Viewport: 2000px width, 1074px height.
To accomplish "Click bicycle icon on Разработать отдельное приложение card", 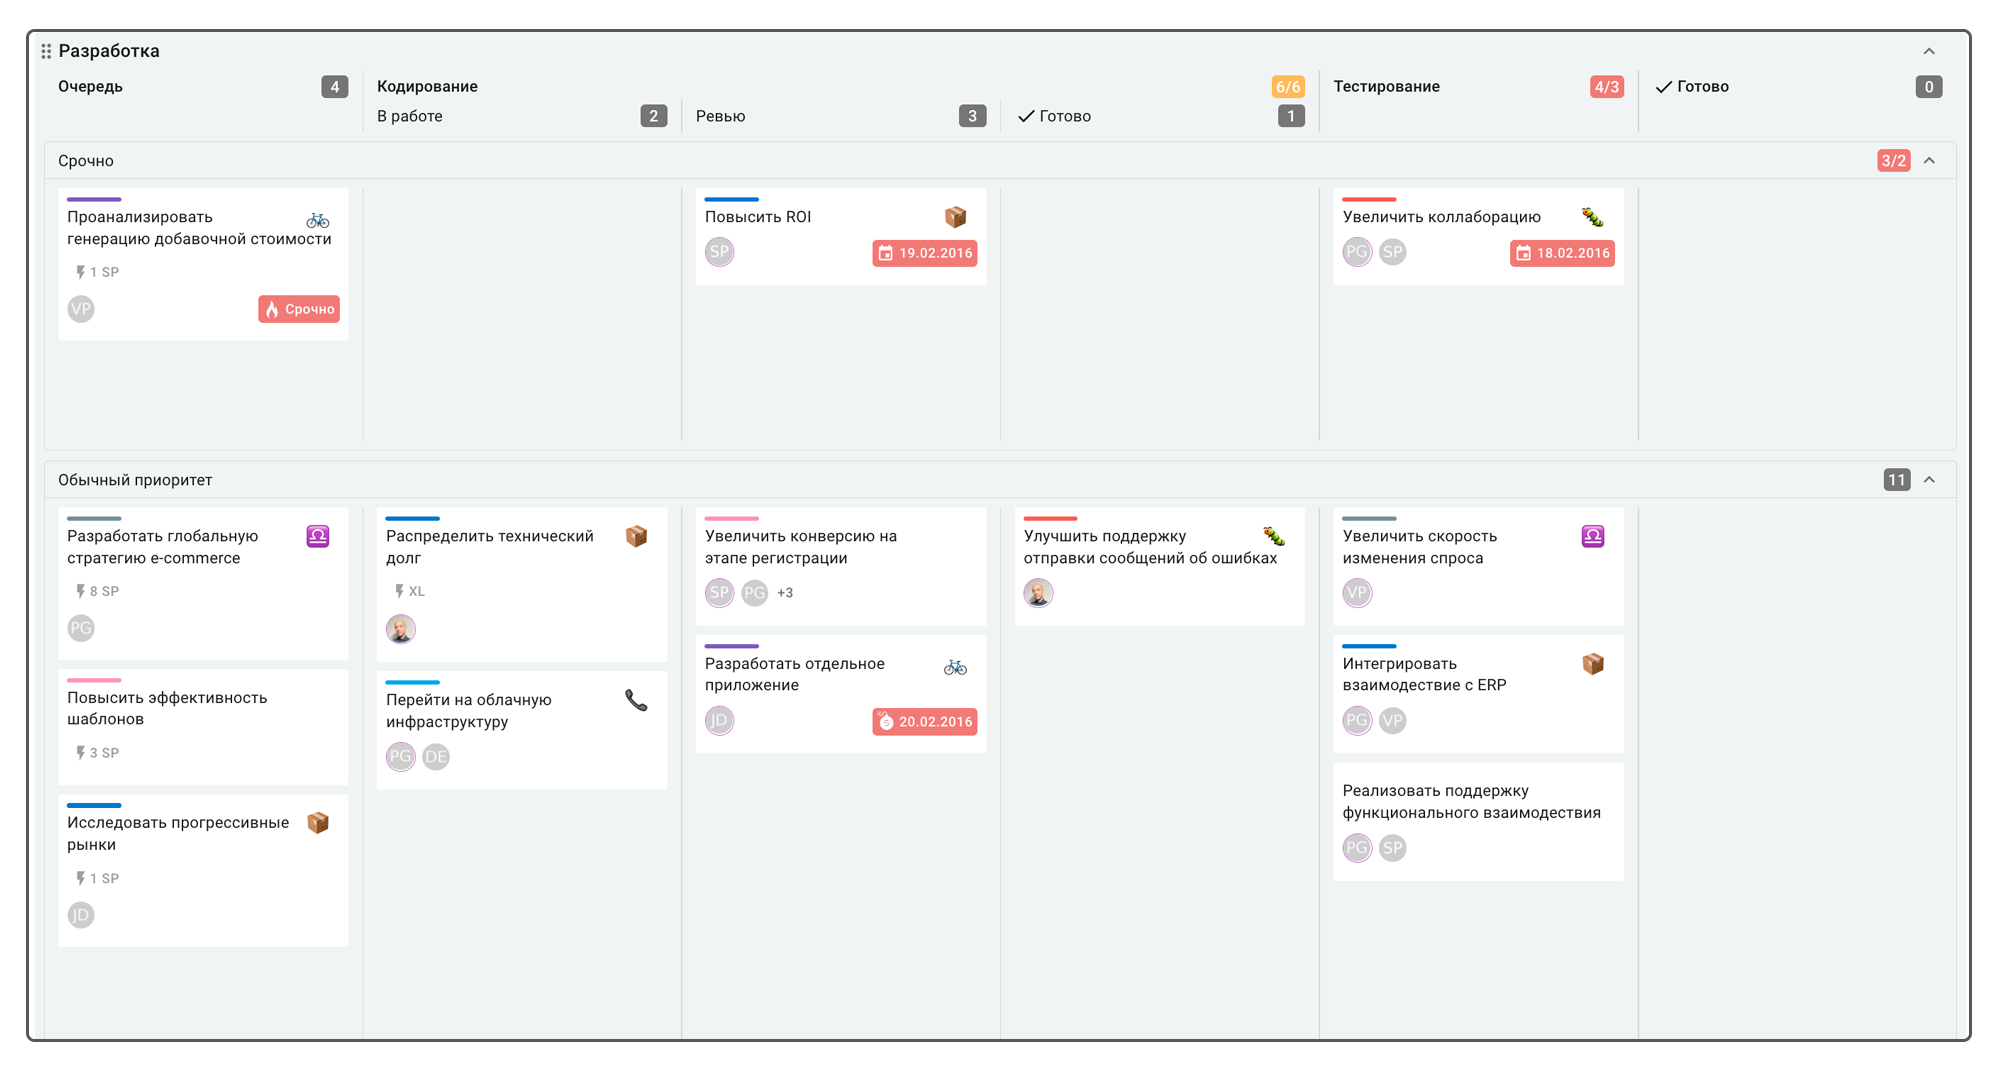I will pos(955,667).
